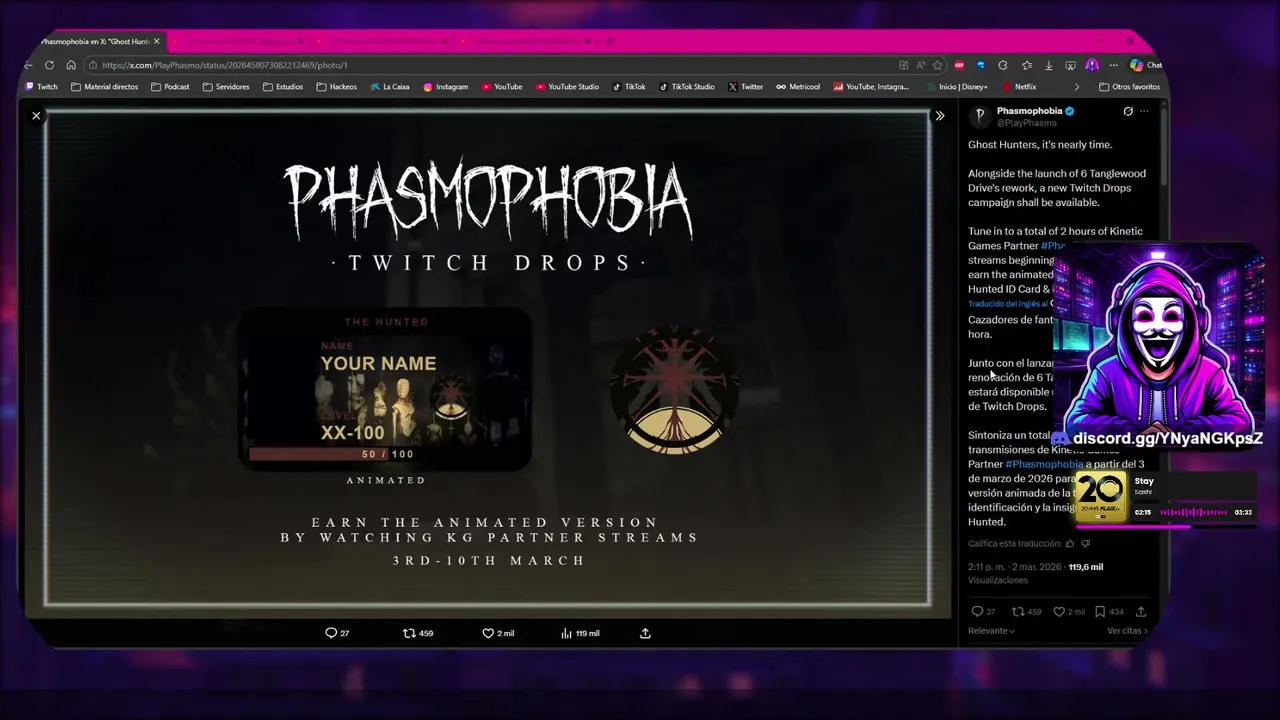Activate read aloud icon in address bar
The image size is (1280, 720).
(921, 65)
